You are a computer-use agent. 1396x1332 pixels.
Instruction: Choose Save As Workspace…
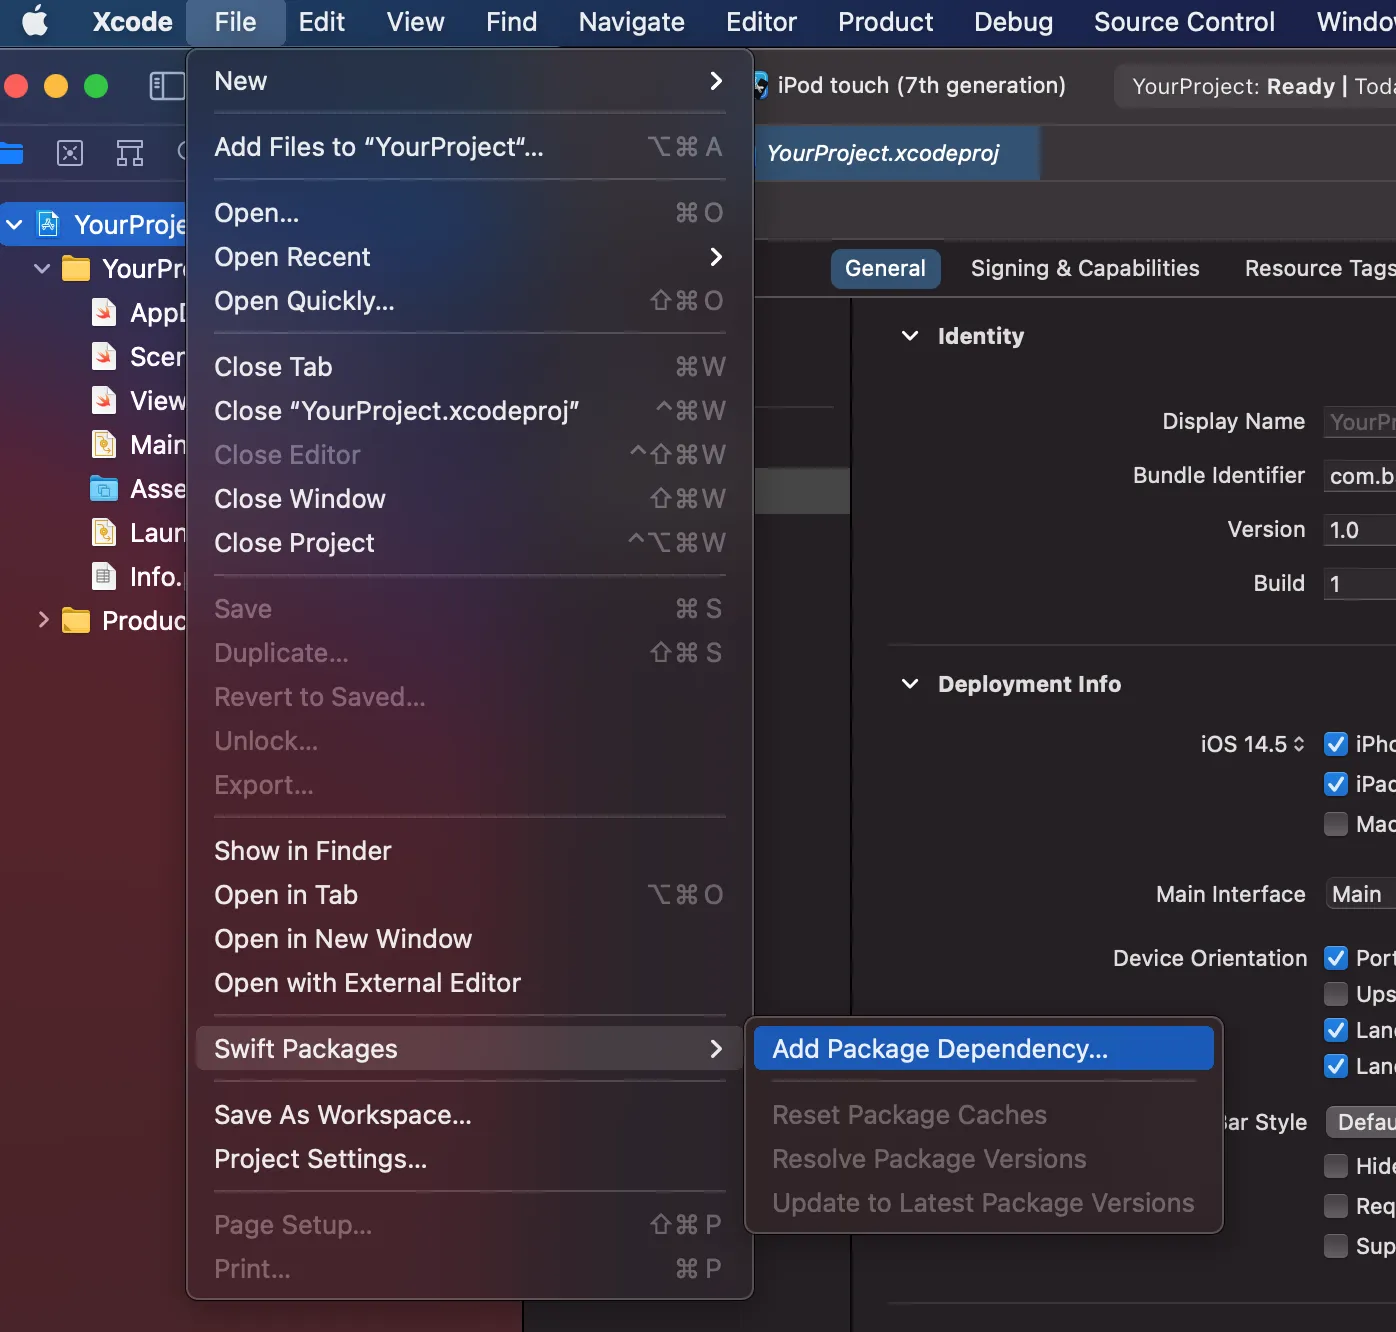469,1115
